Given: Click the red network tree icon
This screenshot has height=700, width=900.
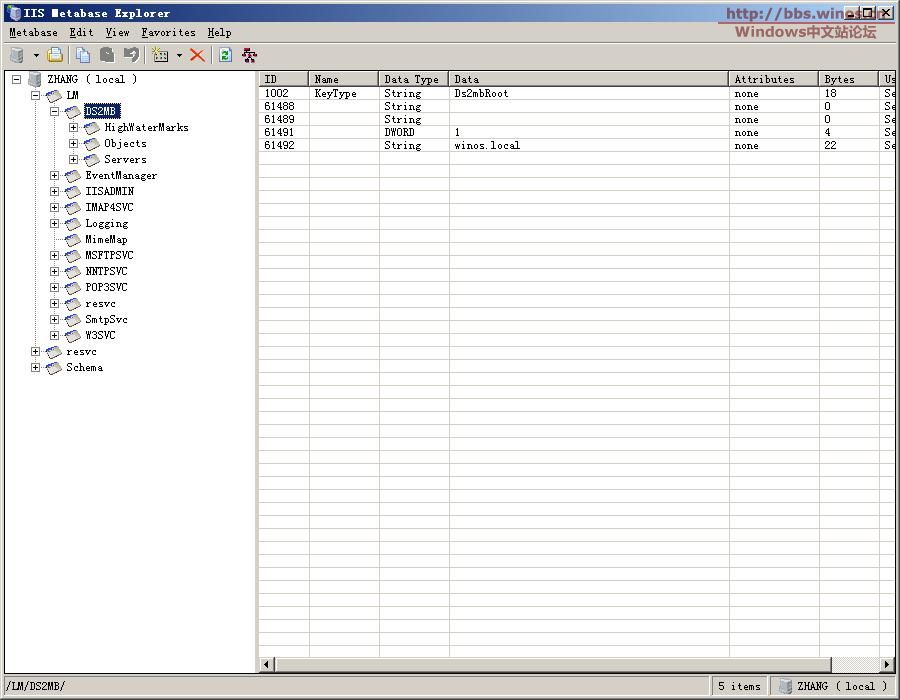Looking at the screenshot, I should click(249, 55).
